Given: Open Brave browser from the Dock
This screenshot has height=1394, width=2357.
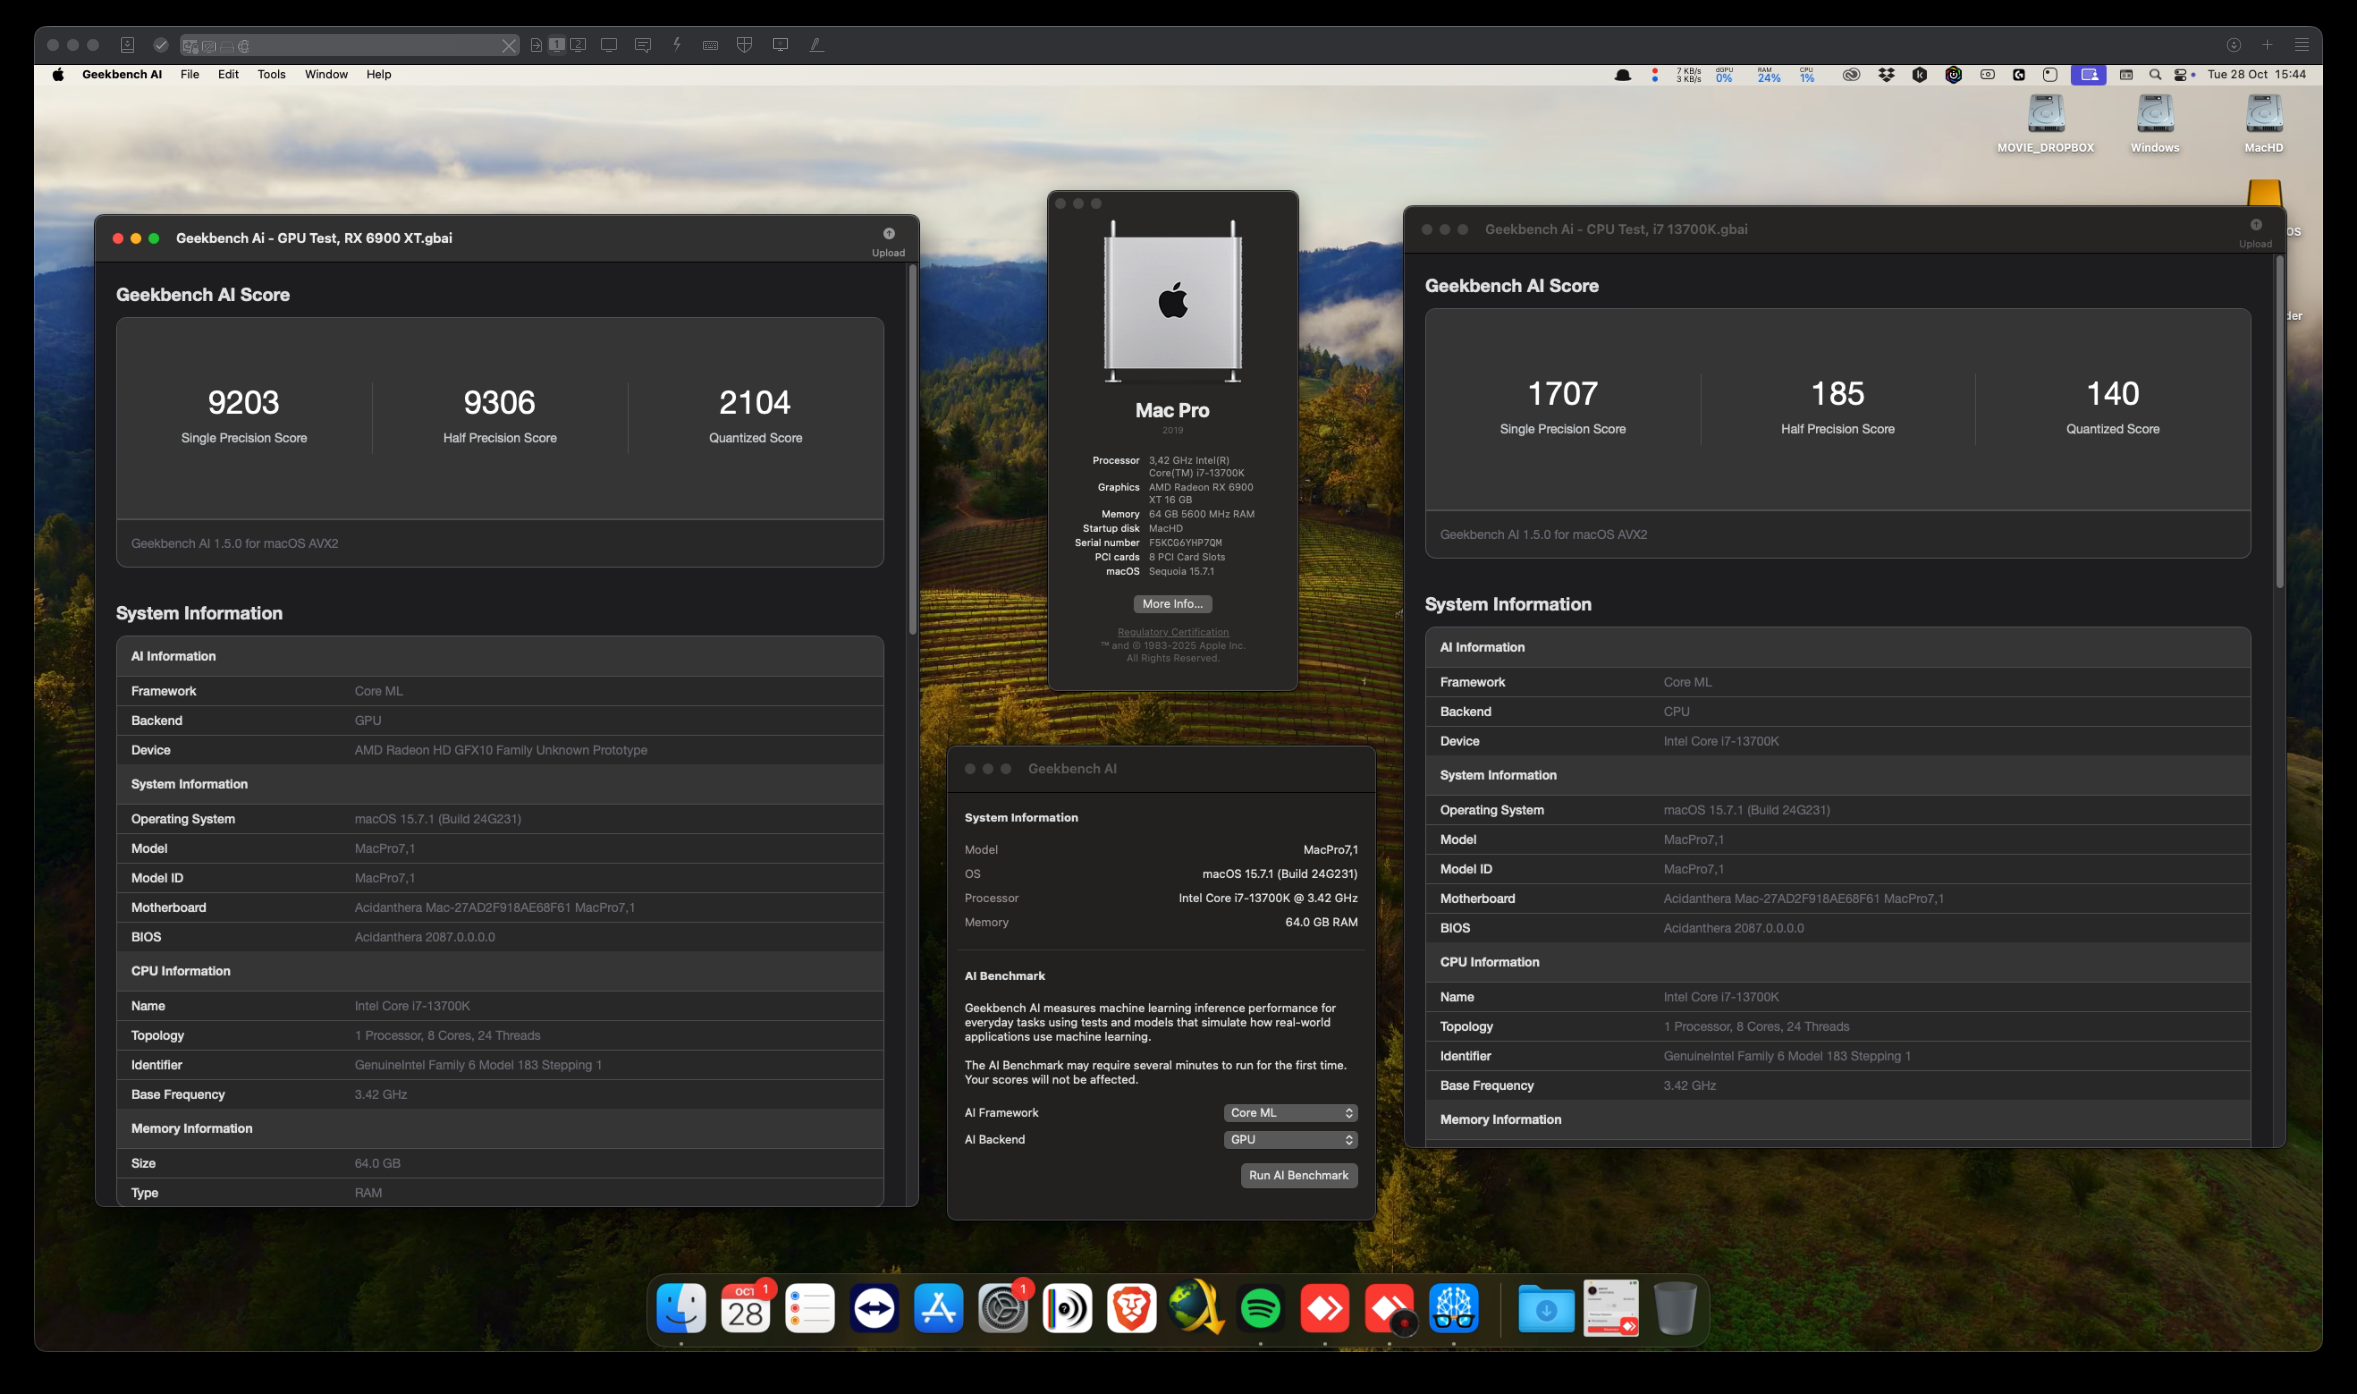Looking at the screenshot, I should click(1131, 1308).
